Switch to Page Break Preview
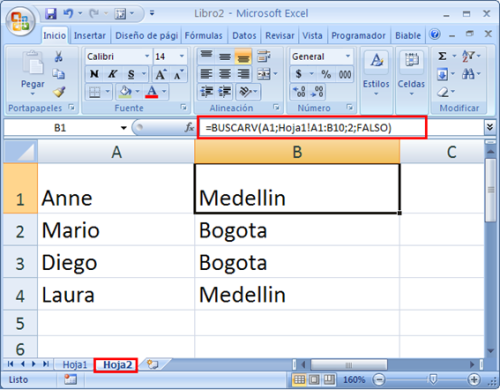The height and width of the screenshot is (390, 500). point(329,379)
